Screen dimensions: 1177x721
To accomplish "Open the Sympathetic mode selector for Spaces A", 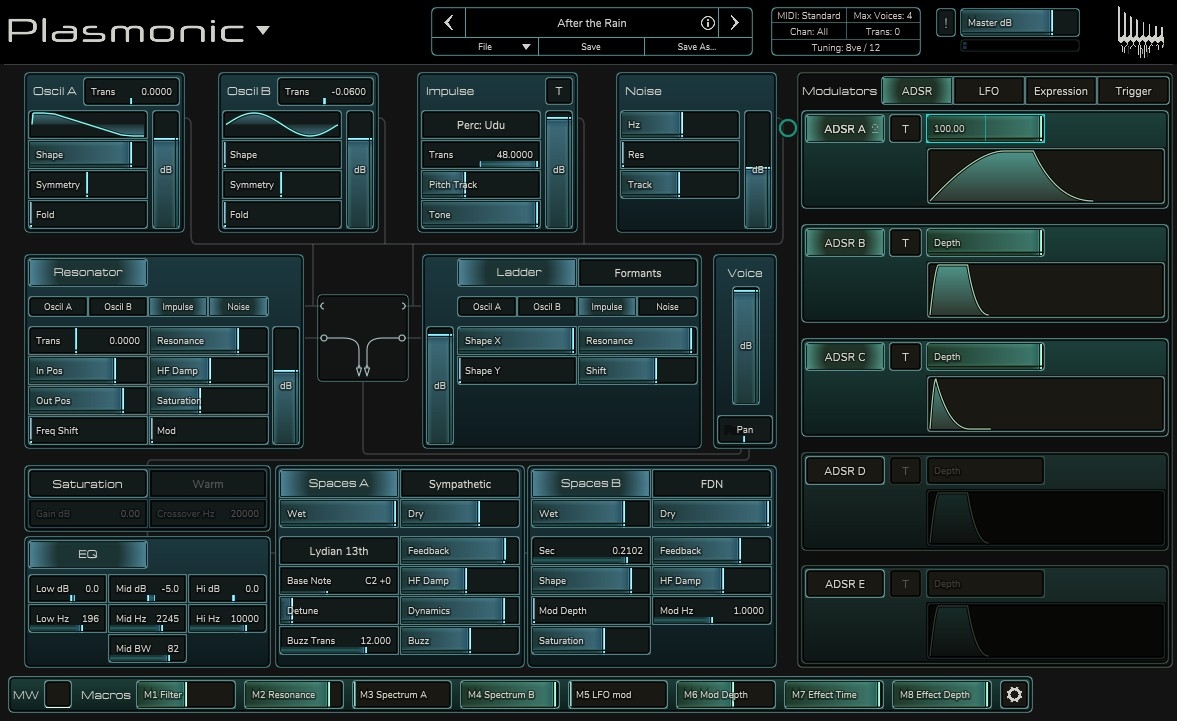I will click(x=459, y=484).
